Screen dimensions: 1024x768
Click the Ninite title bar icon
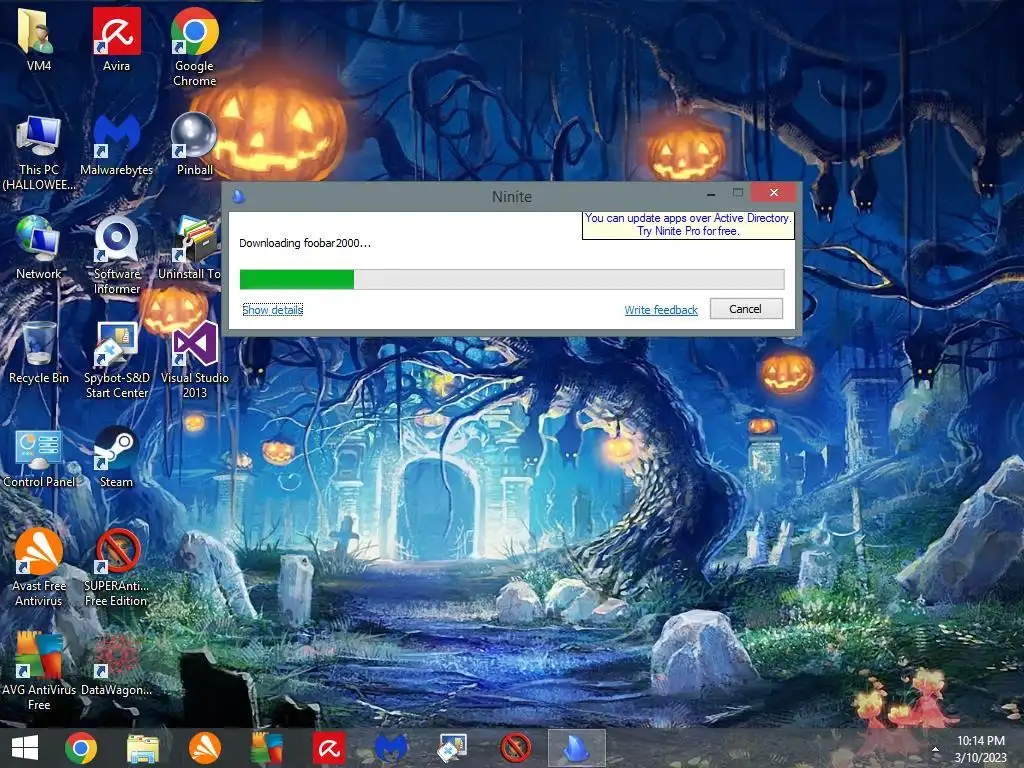[239, 195]
